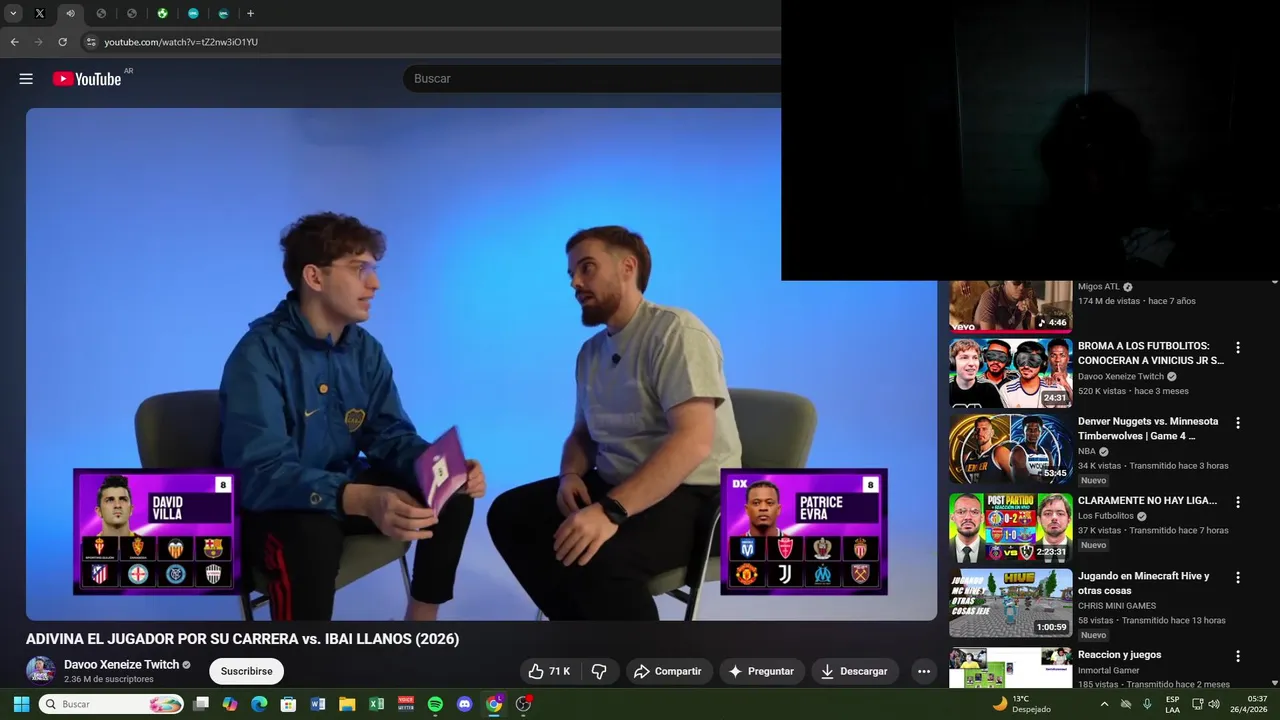Click the address bar URL
1280x720 pixels.
[x=181, y=42]
